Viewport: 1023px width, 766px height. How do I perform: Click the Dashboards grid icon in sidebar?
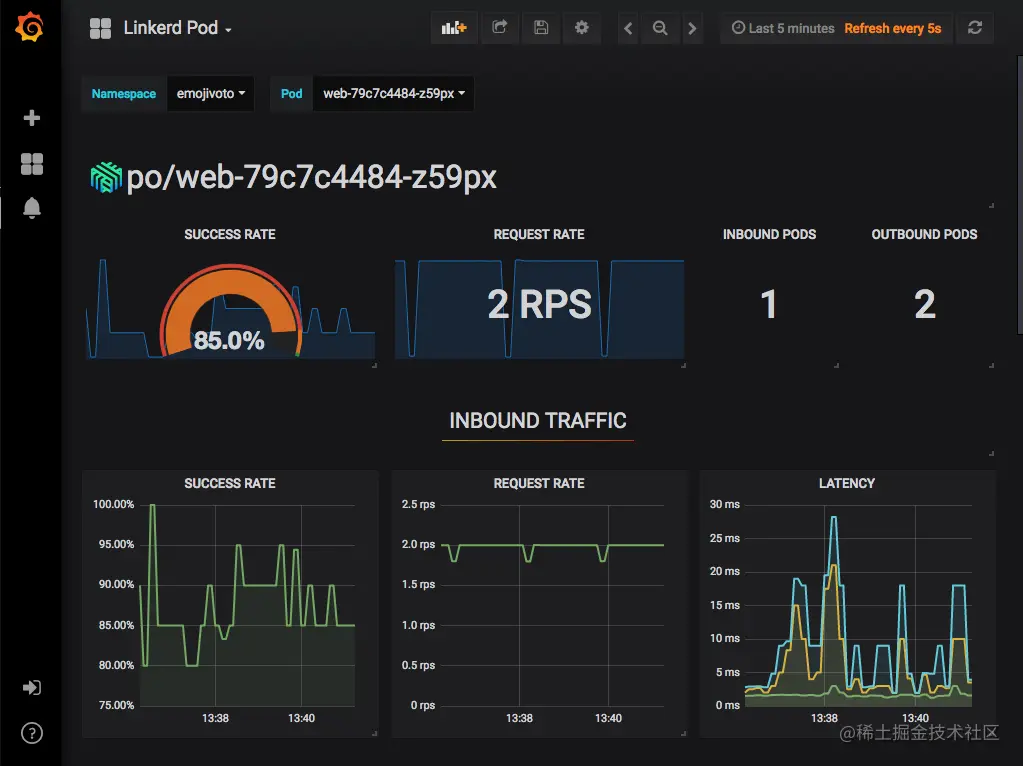click(30, 163)
